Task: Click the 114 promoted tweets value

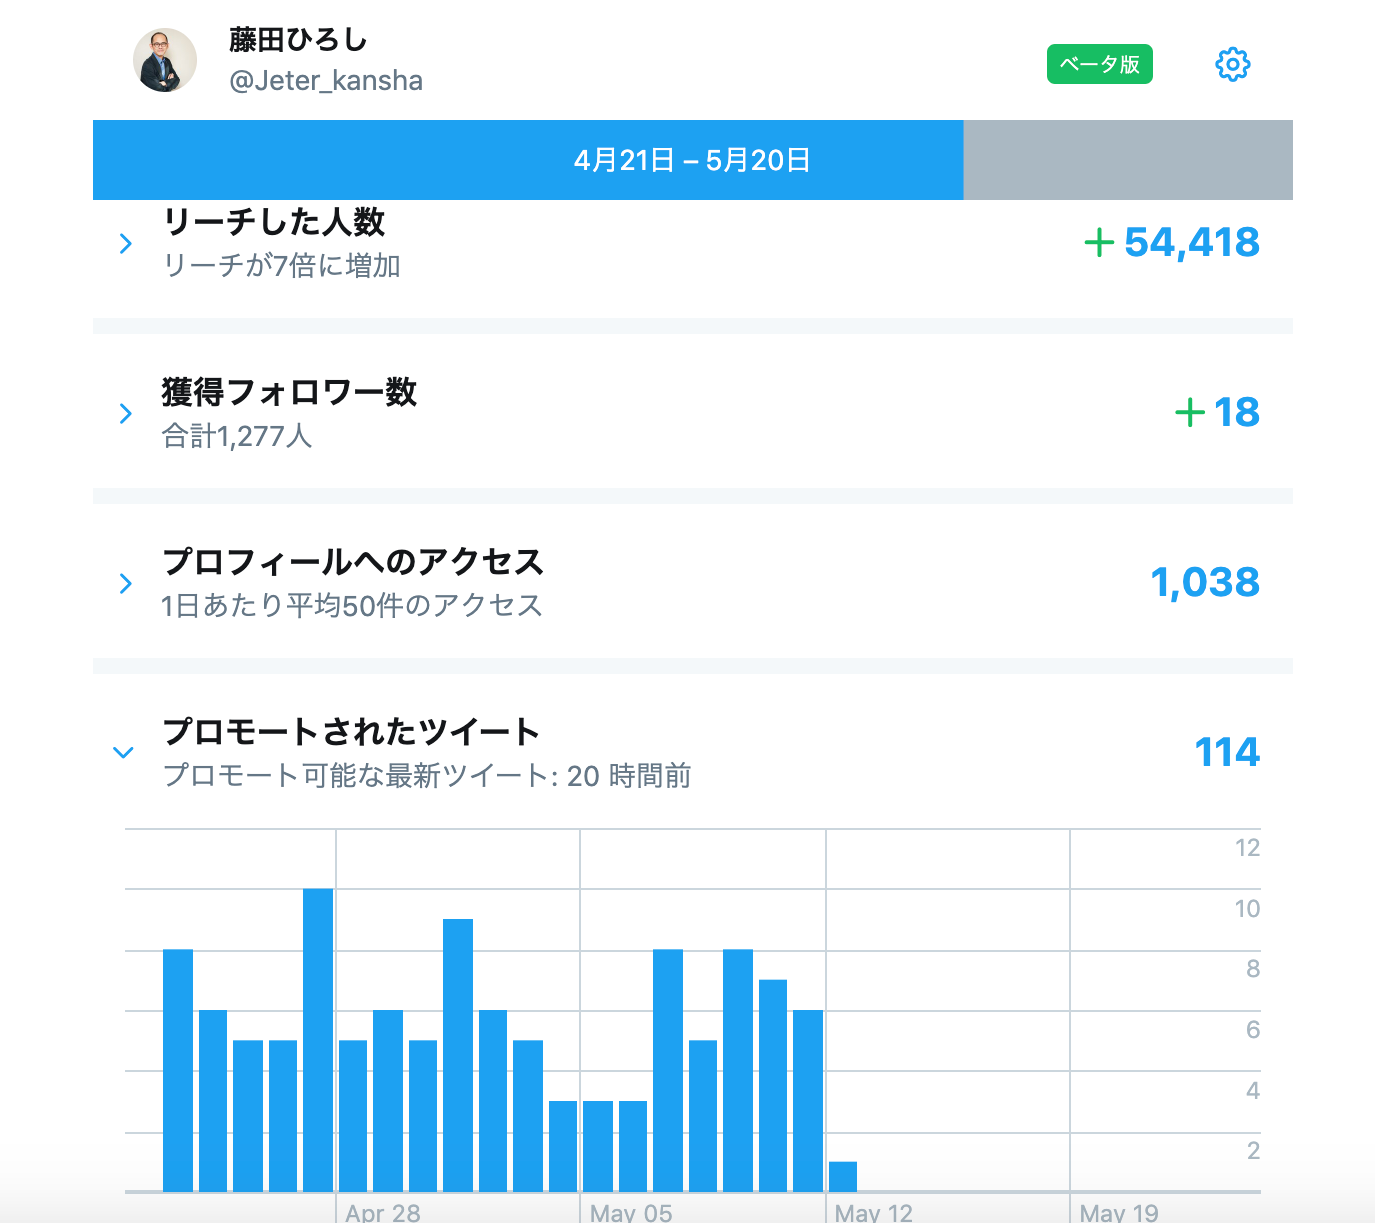Action: pyautogui.click(x=1227, y=752)
